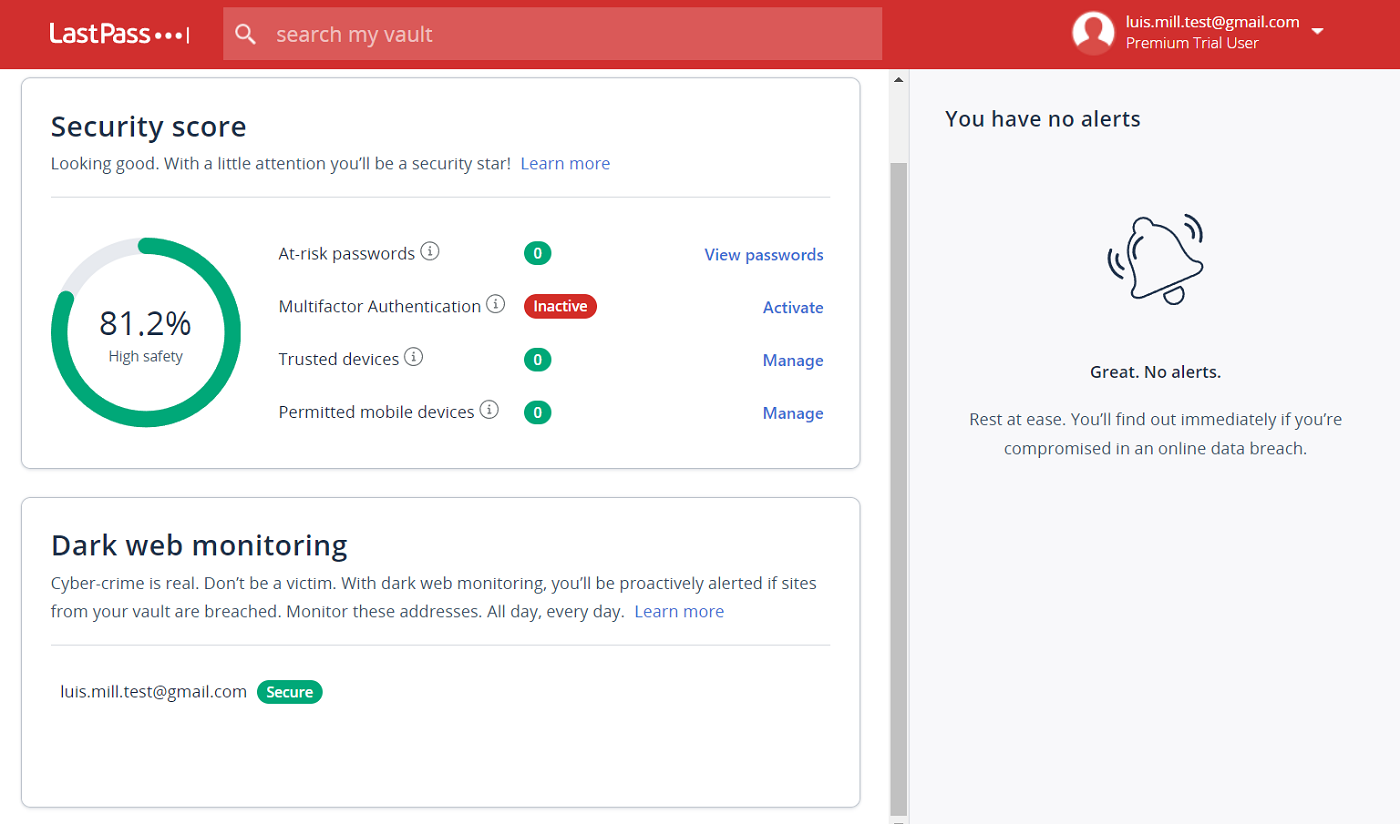Click the Permitted mobile devices count badge
The height and width of the screenshot is (824, 1400).
pyautogui.click(x=537, y=411)
